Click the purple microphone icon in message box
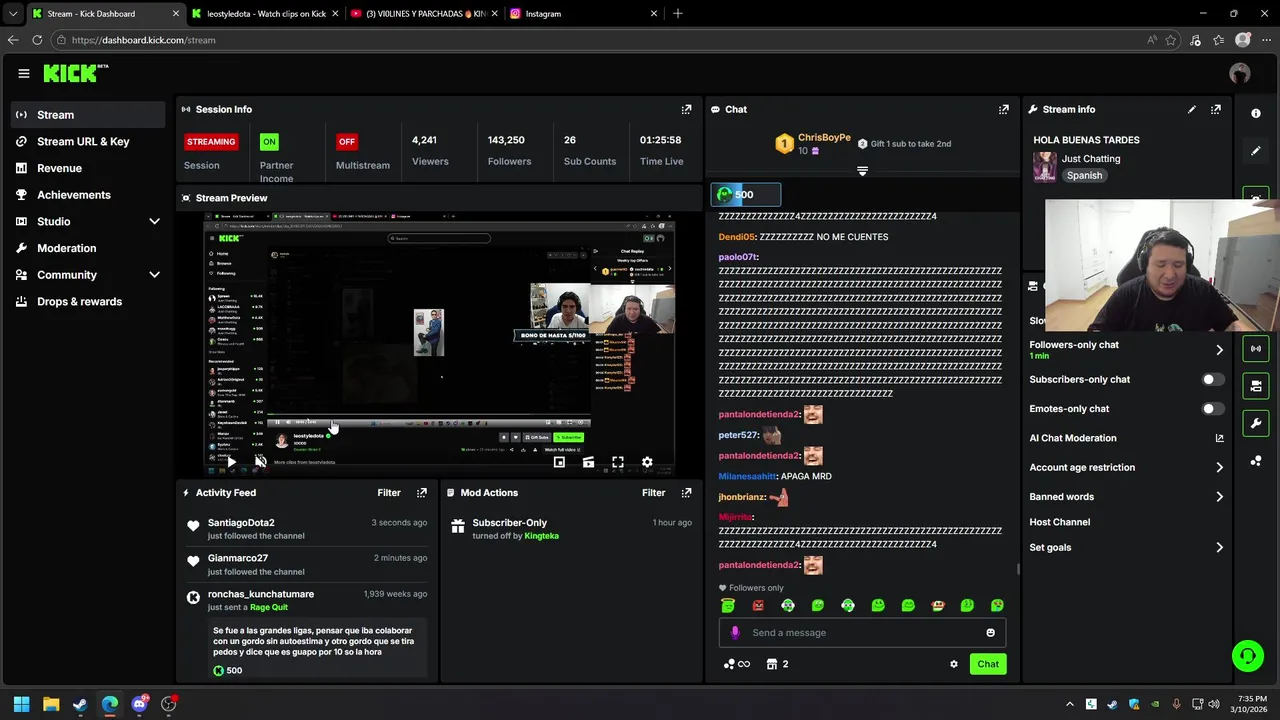 (735, 633)
